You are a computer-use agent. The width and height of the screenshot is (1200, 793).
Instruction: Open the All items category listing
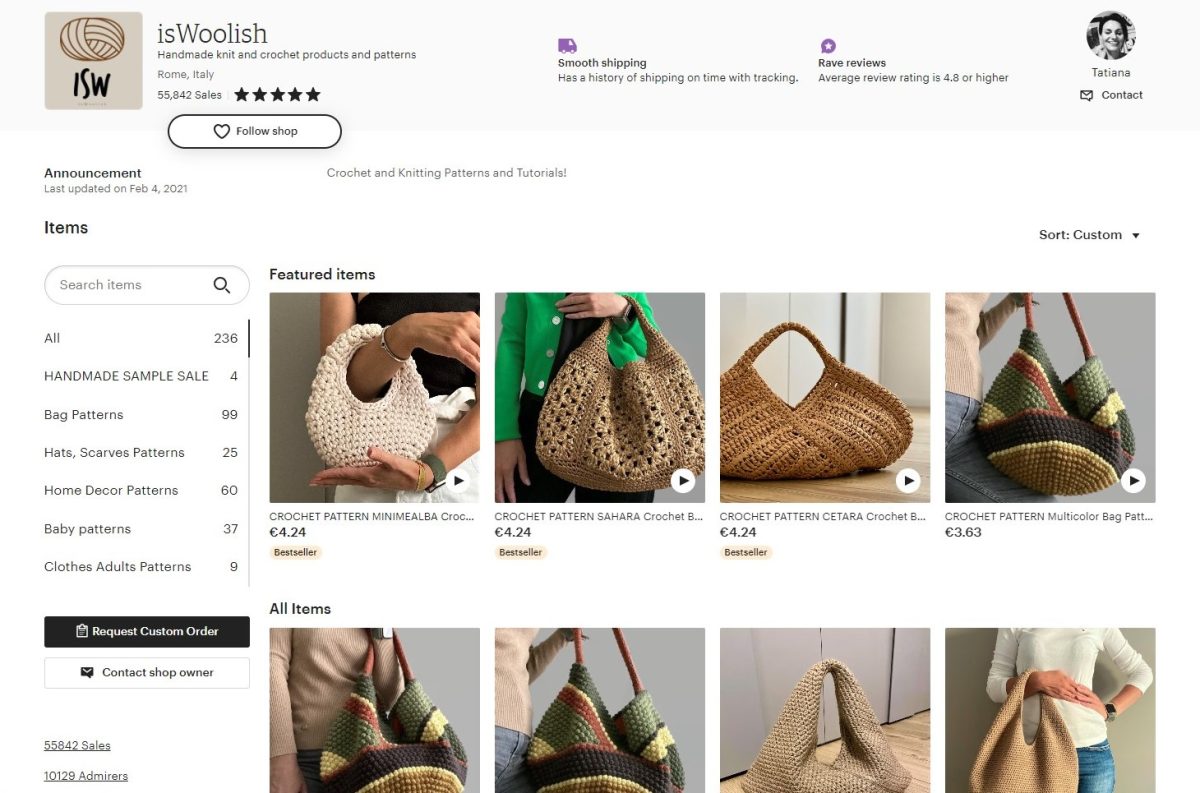point(52,338)
